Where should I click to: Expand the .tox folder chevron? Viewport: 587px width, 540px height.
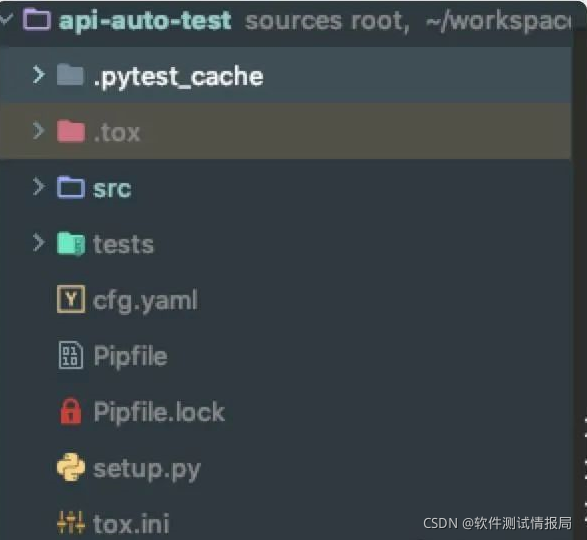[x=39, y=131]
